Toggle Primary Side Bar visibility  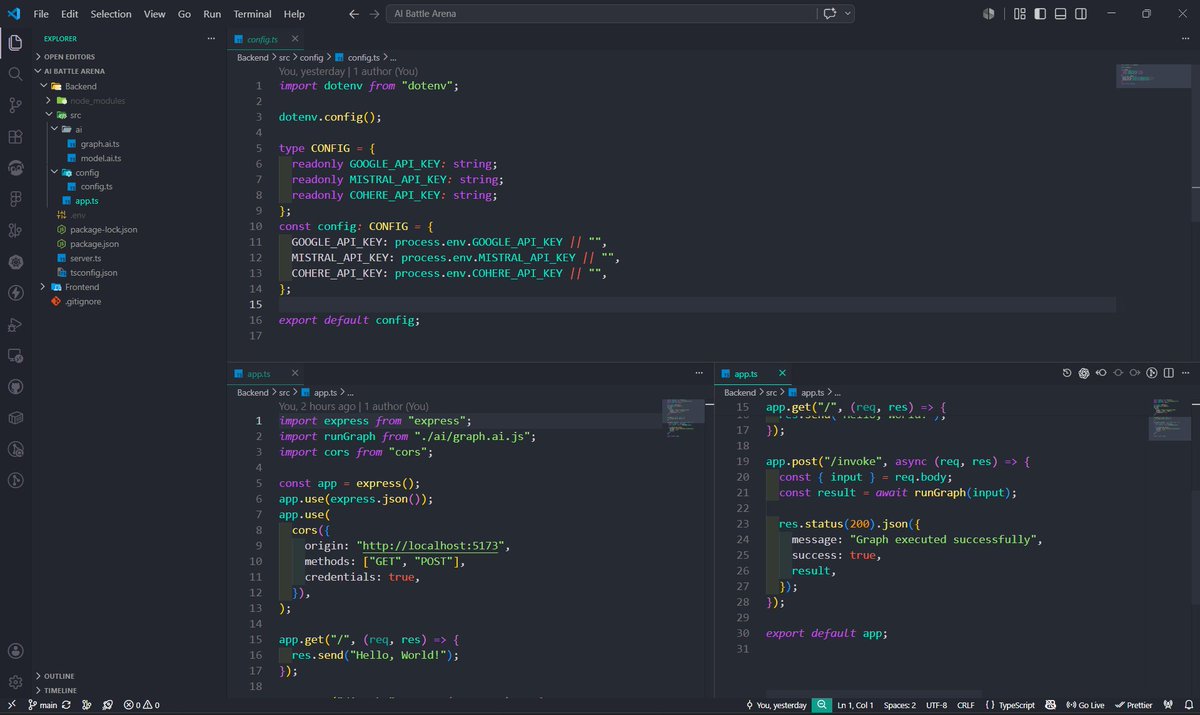click(x=1041, y=14)
